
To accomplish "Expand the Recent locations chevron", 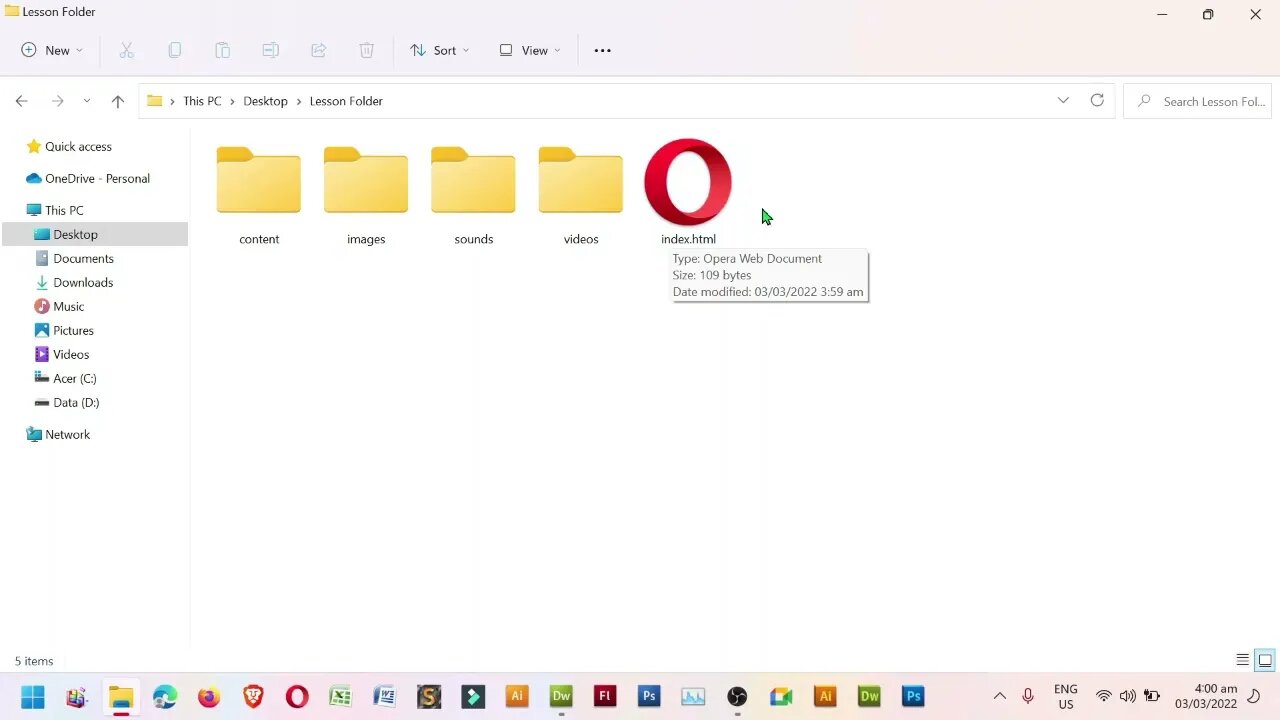I will pyautogui.click(x=87, y=101).
